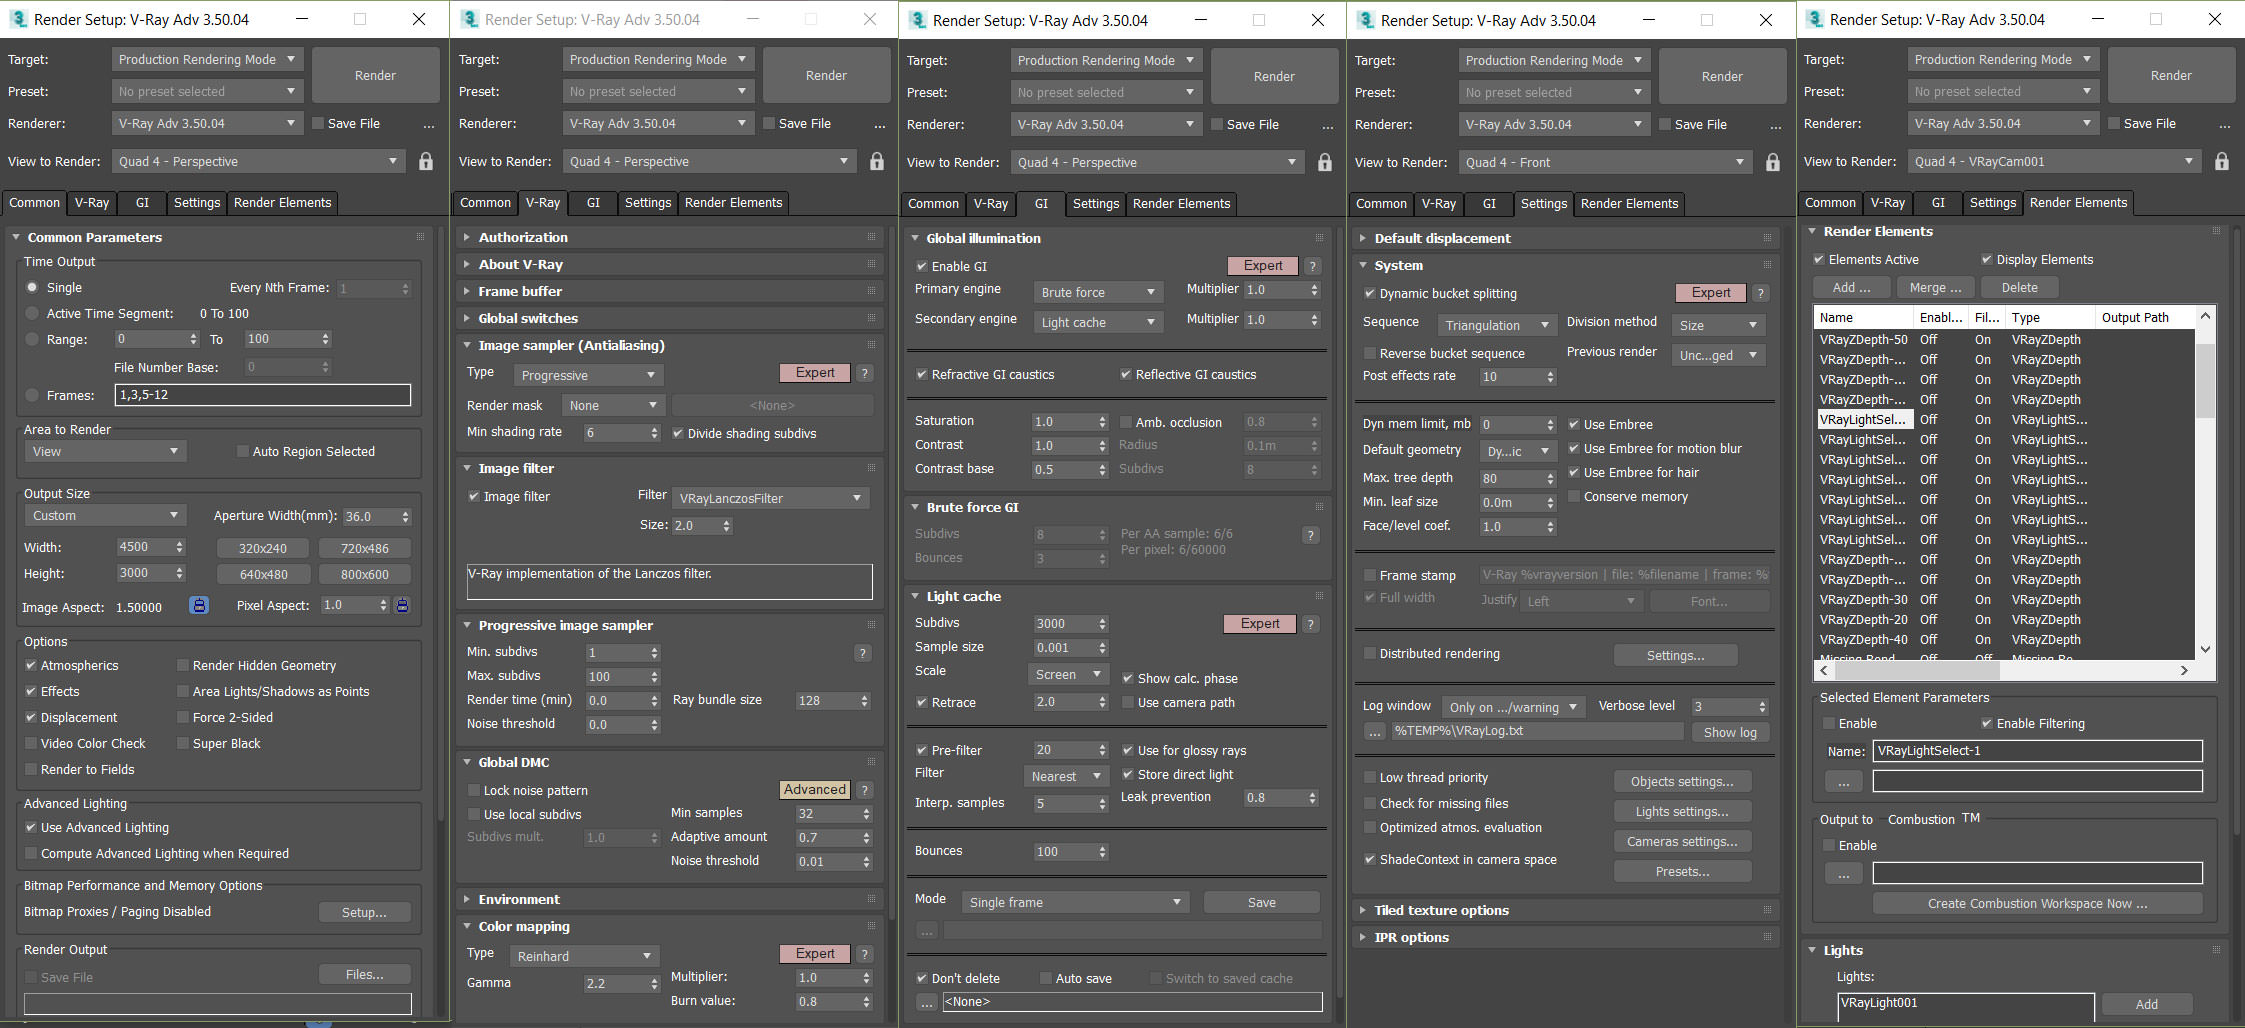Viewport: 2245px width, 1028px height.
Task: Open help for Global illumination rollout
Action: [1313, 266]
